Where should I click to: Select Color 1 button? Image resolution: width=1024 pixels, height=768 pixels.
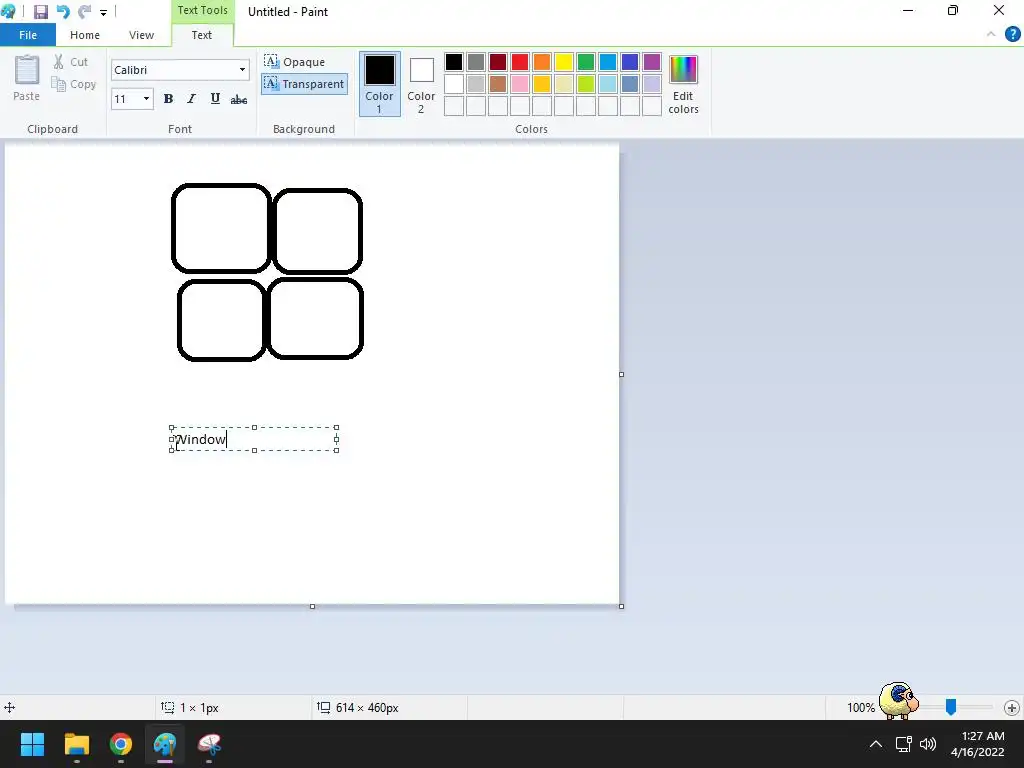[379, 84]
